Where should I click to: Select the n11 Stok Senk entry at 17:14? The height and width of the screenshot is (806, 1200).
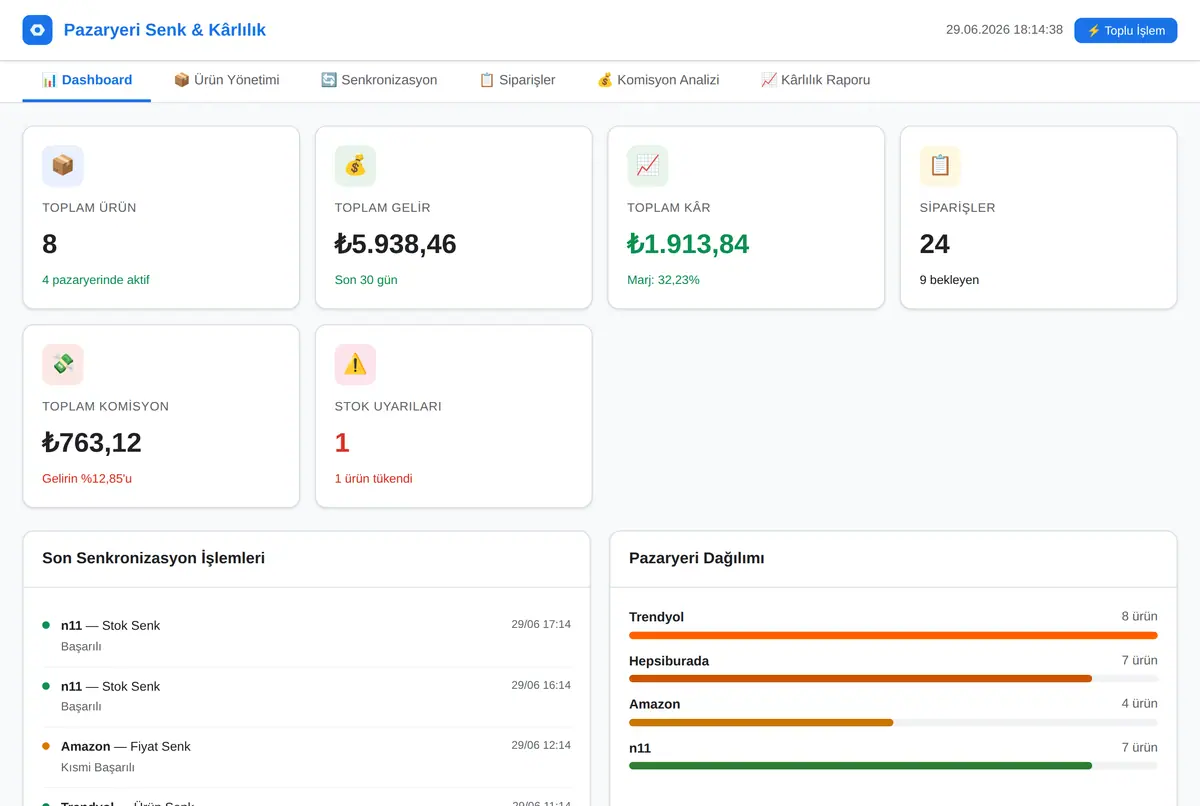click(306, 636)
